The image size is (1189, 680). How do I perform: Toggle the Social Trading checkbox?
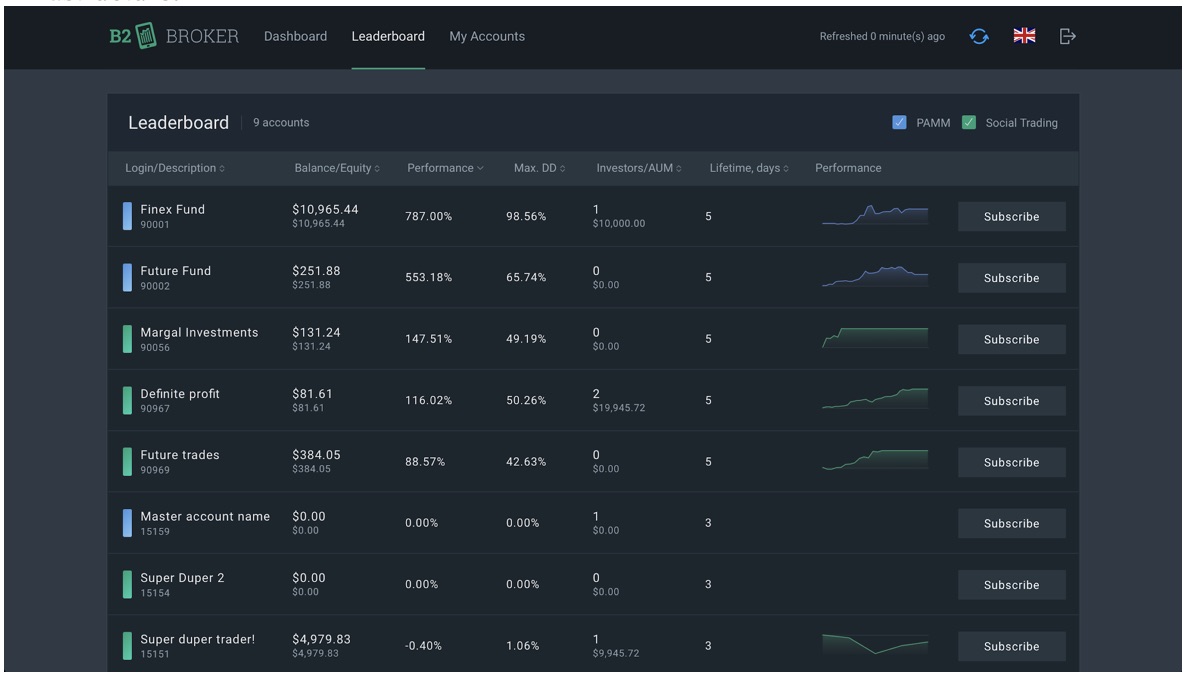(x=968, y=123)
